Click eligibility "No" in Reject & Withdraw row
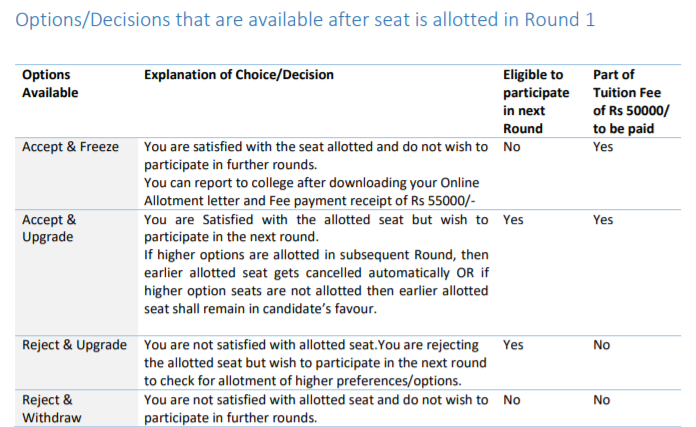Viewport: 696px width, 427px height. (512, 400)
